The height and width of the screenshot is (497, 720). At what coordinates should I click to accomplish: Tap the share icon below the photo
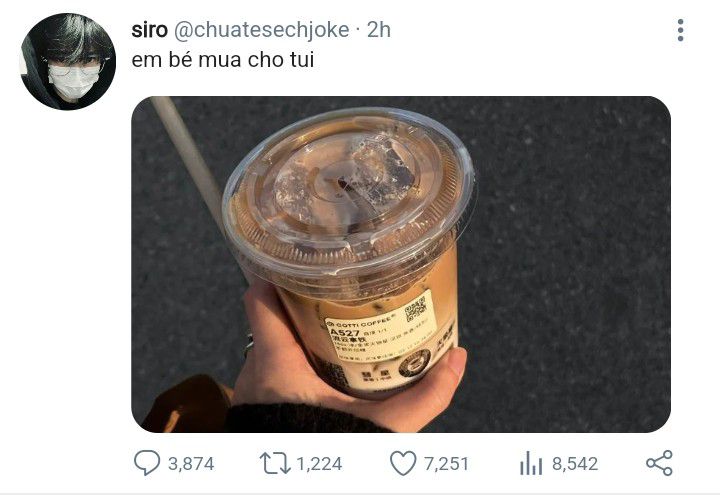tap(659, 463)
